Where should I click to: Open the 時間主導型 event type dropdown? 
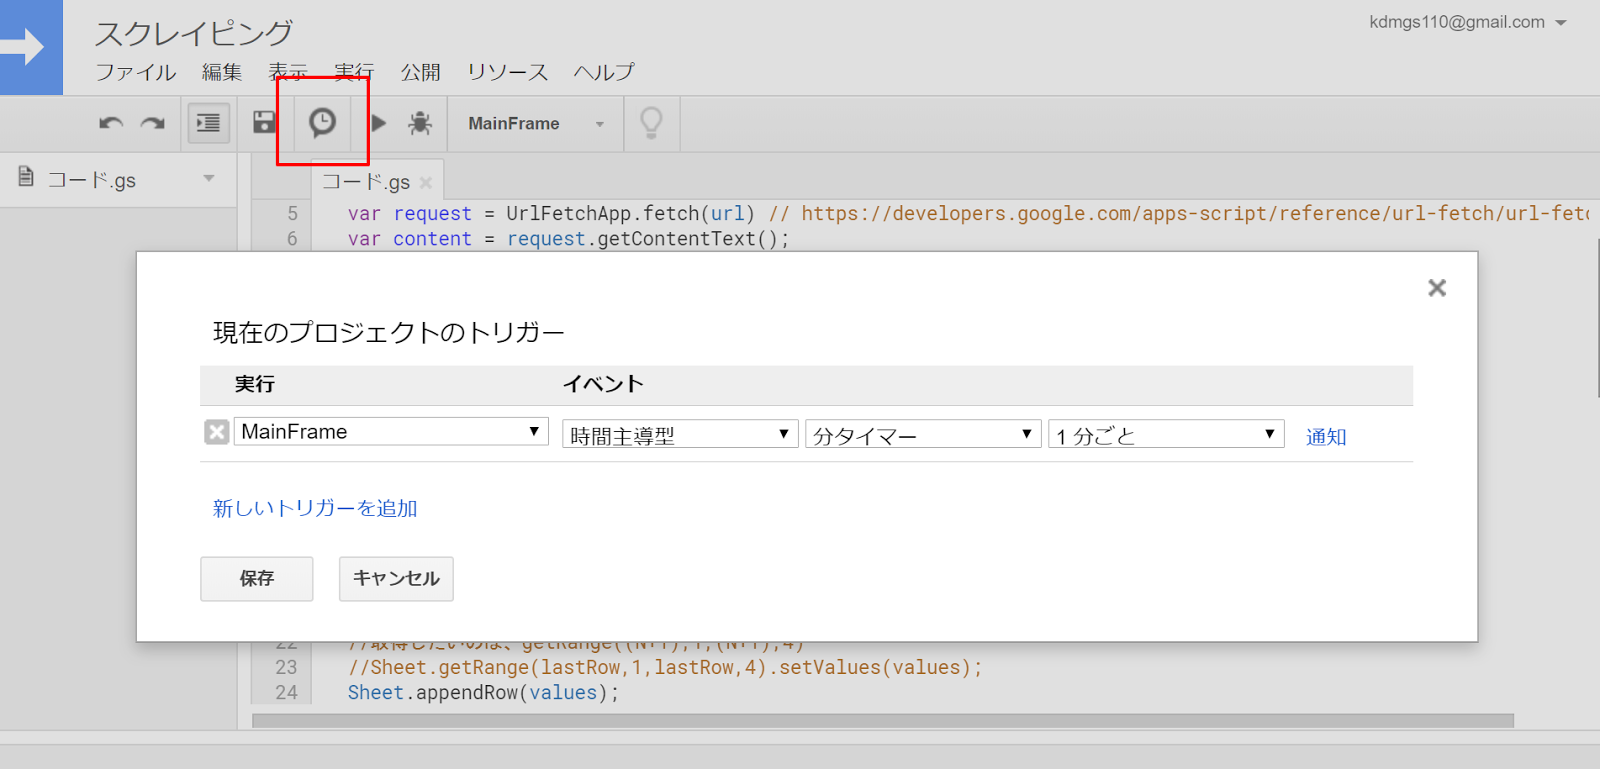point(680,434)
